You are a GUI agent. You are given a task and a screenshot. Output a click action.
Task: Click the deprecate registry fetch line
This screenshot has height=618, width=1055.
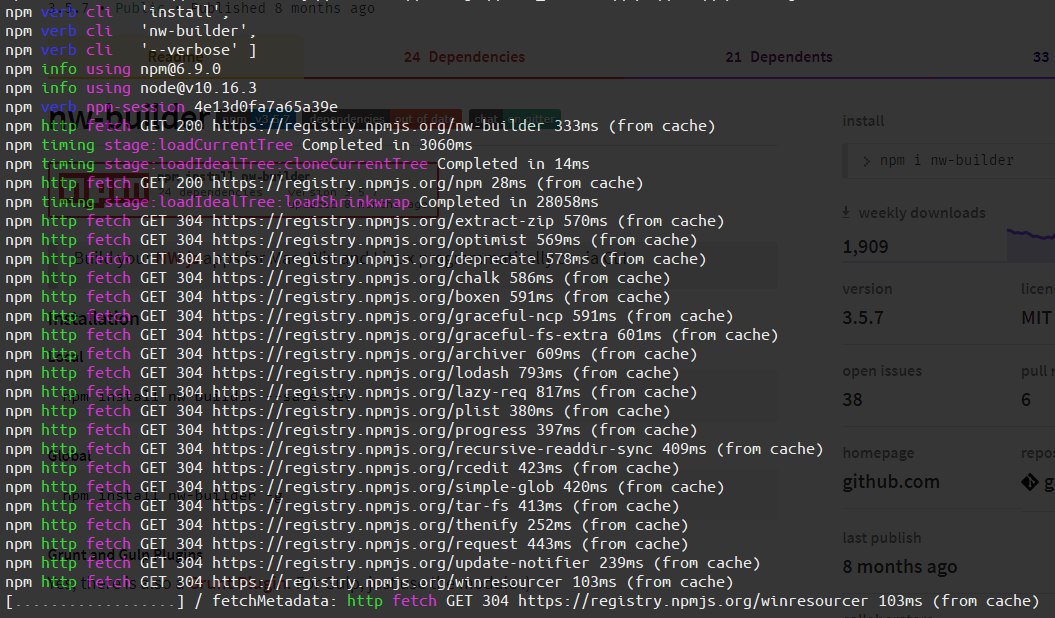point(356,259)
